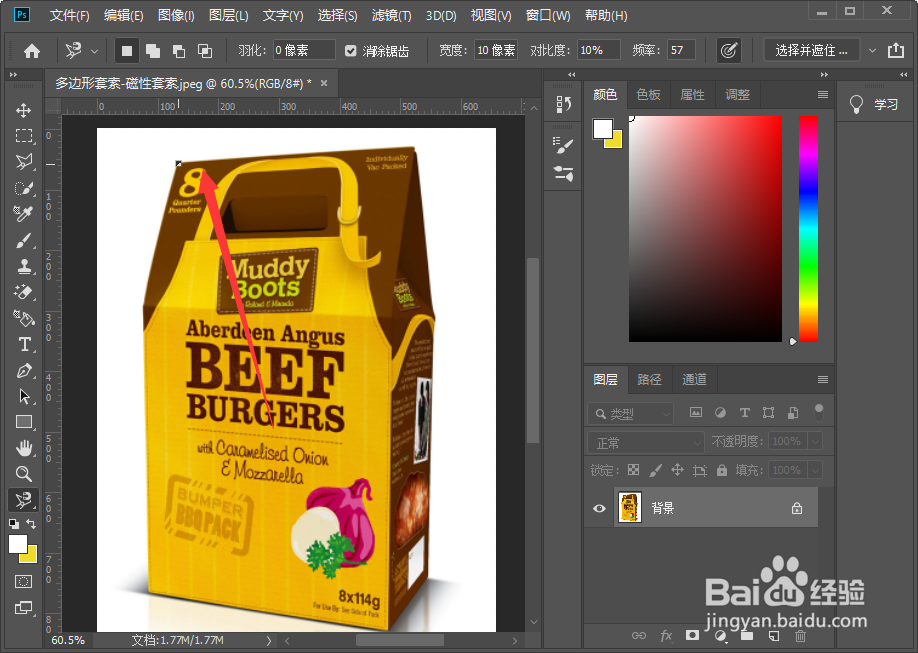Close the document tab
This screenshot has height=653, width=918.
[x=324, y=84]
